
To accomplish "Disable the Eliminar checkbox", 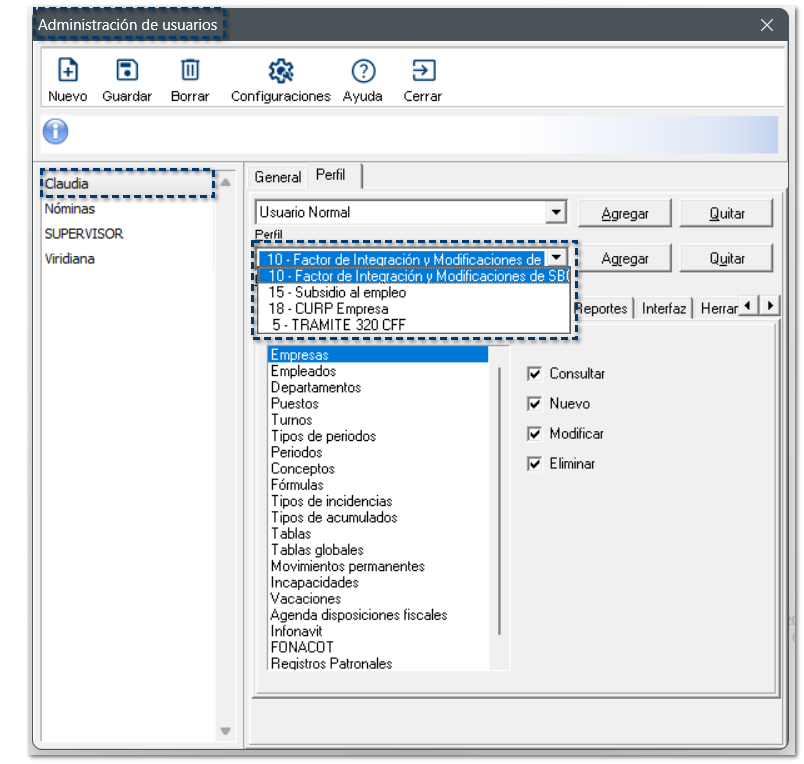I will pyautogui.click(x=534, y=464).
